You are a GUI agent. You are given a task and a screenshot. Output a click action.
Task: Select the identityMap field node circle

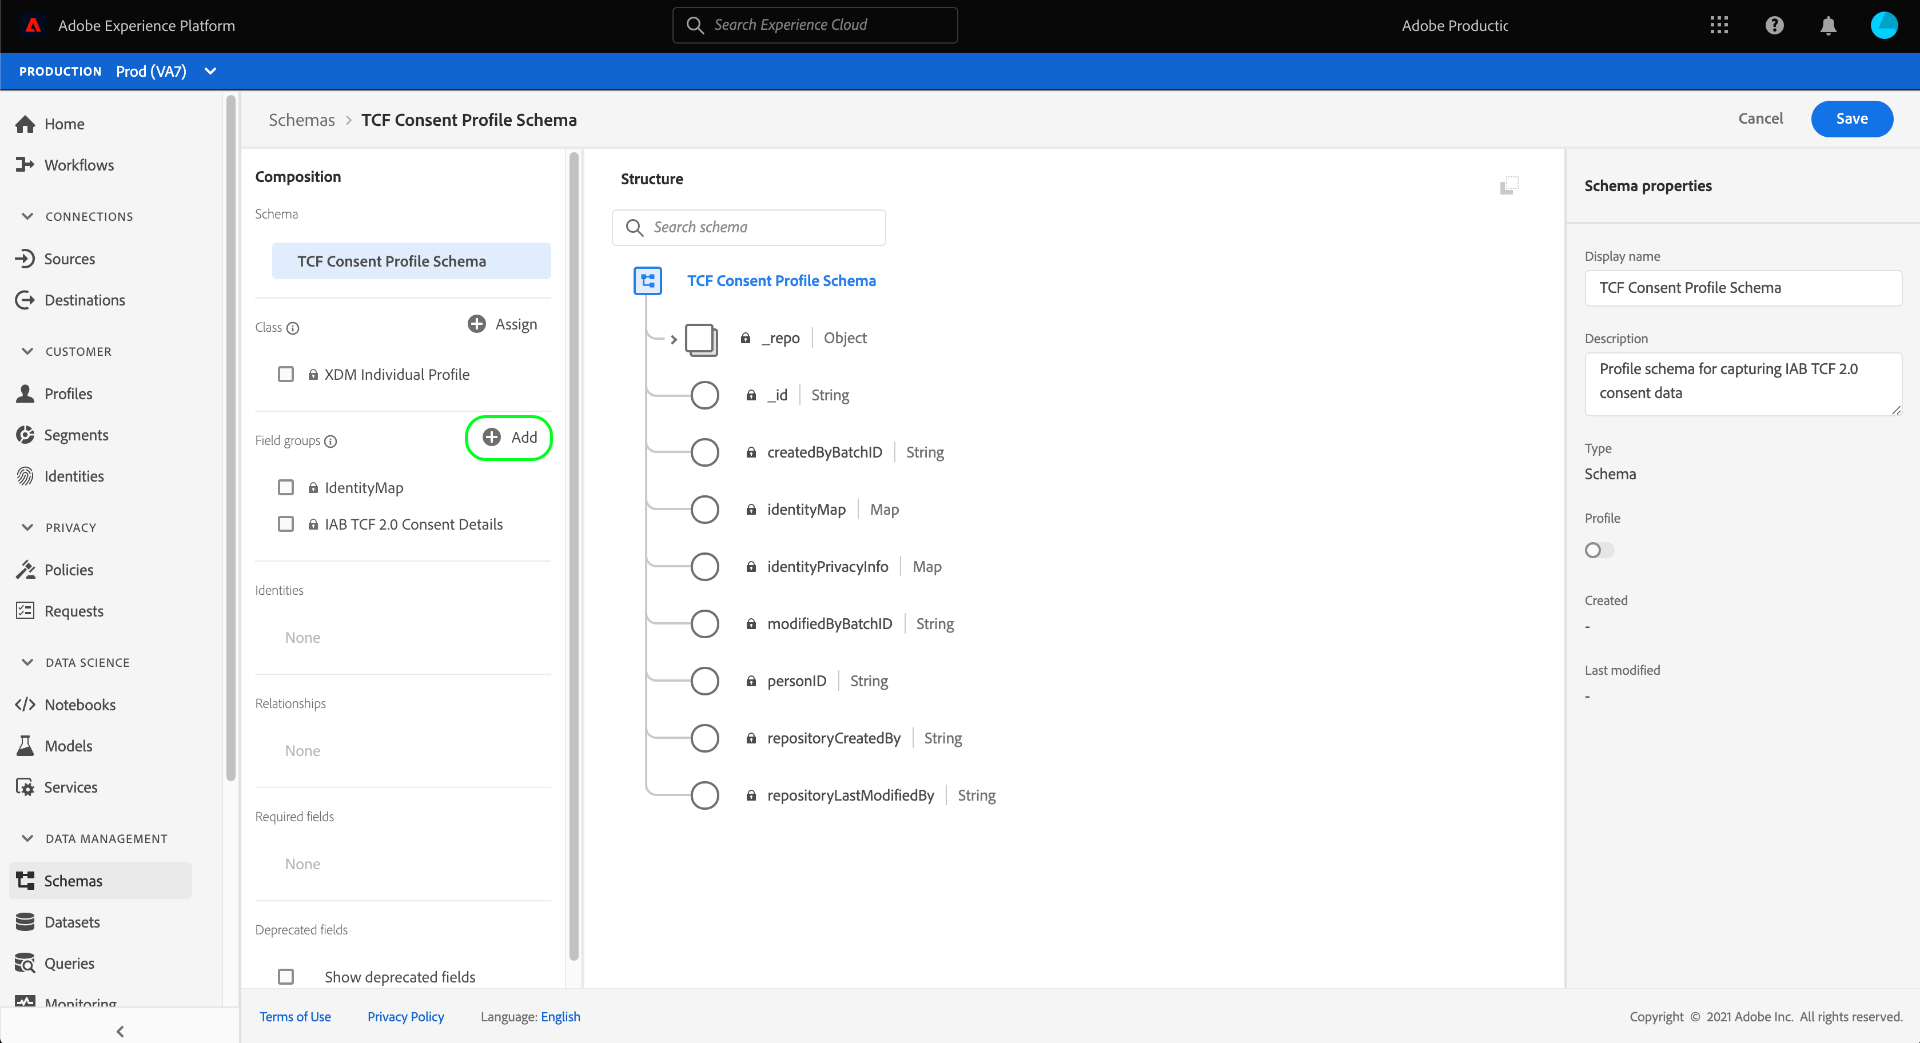pyautogui.click(x=705, y=509)
